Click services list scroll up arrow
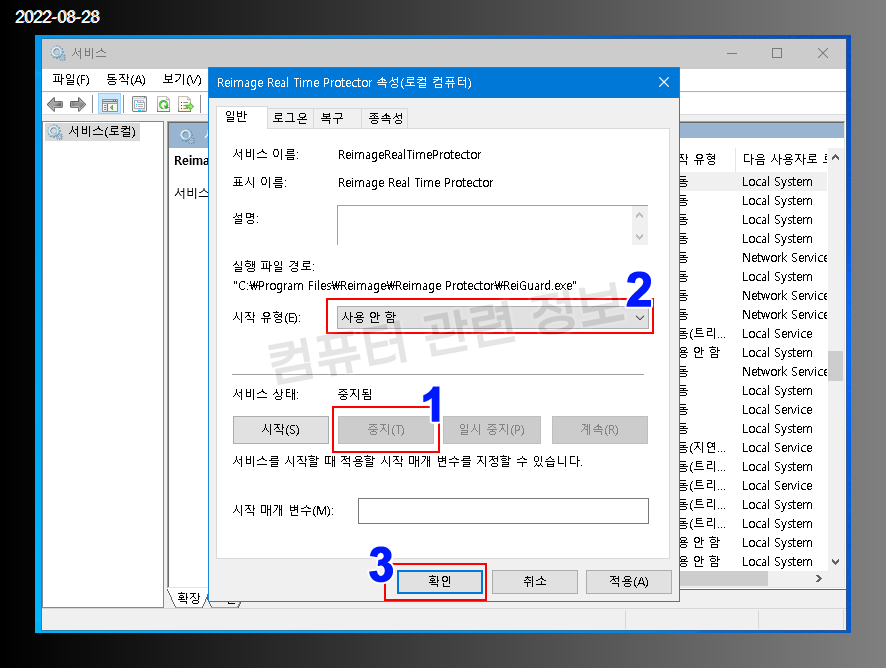Image resolution: width=886 pixels, height=668 pixels. pos(836,158)
